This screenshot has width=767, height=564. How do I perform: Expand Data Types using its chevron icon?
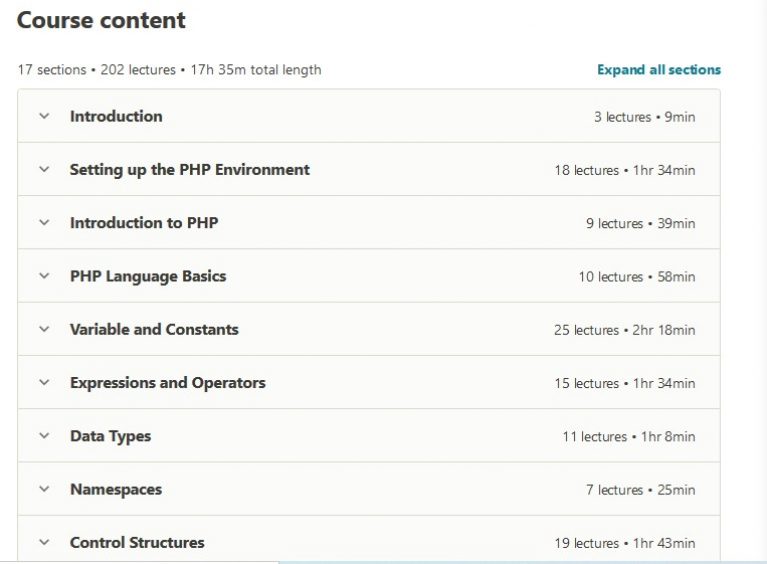coord(45,436)
